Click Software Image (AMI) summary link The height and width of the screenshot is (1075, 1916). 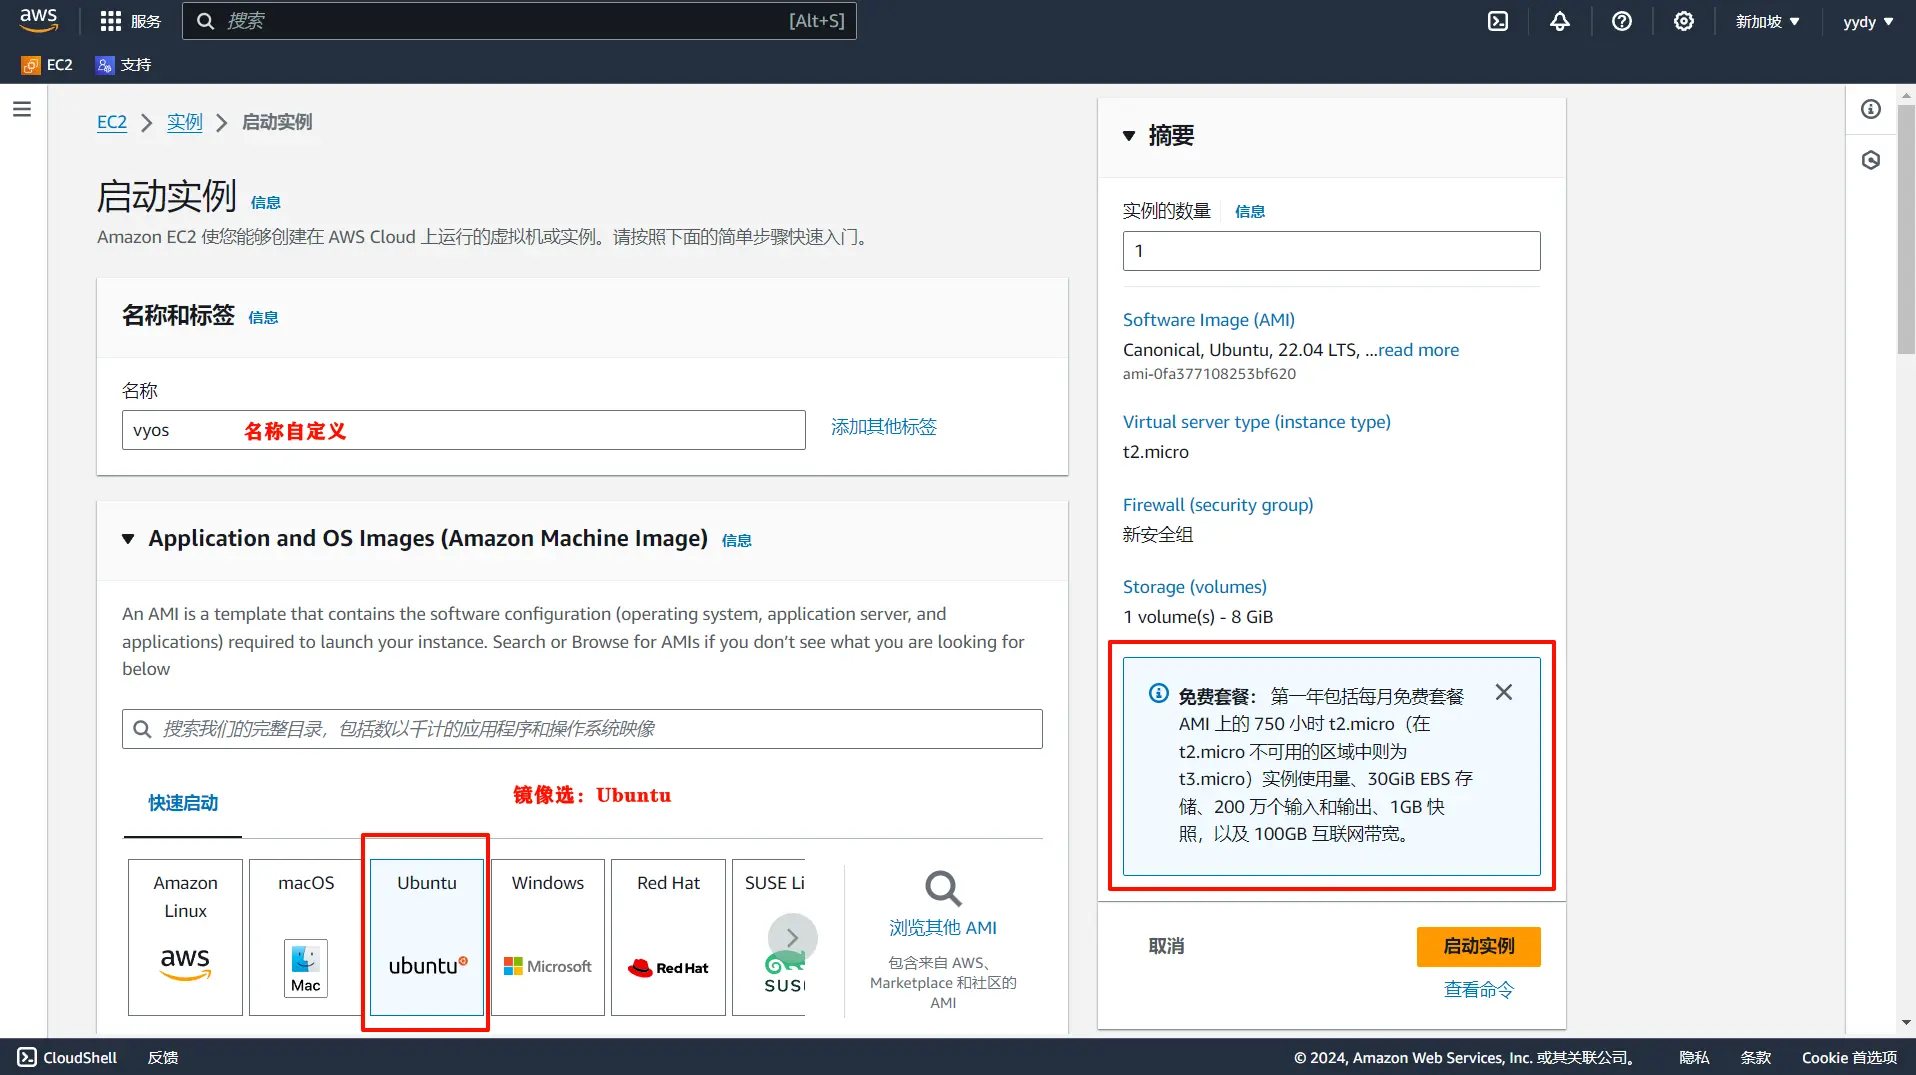tap(1209, 320)
